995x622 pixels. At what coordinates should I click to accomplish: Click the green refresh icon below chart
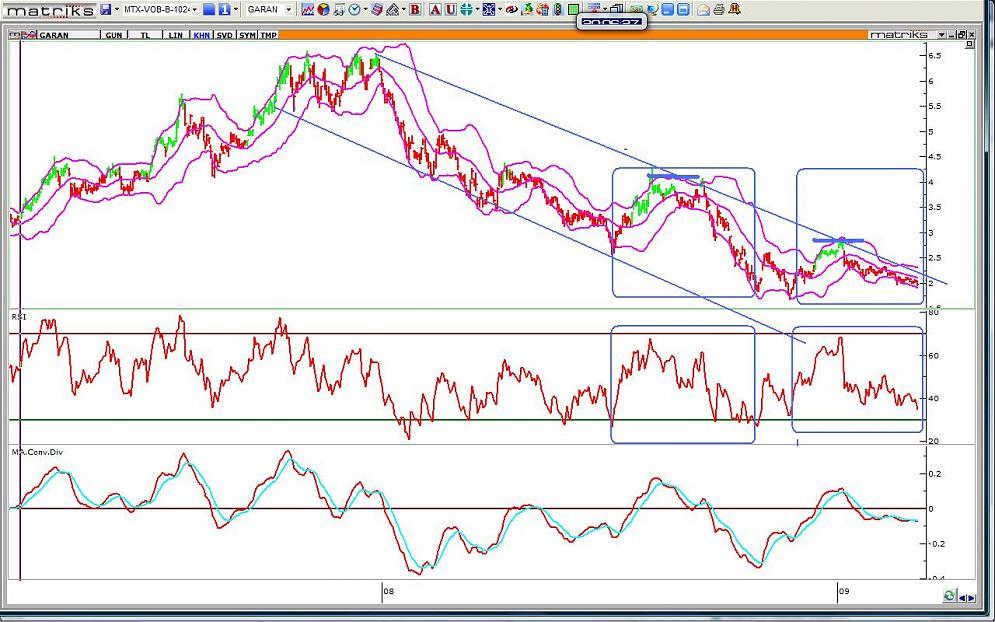pyautogui.click(x=949, y=596)
